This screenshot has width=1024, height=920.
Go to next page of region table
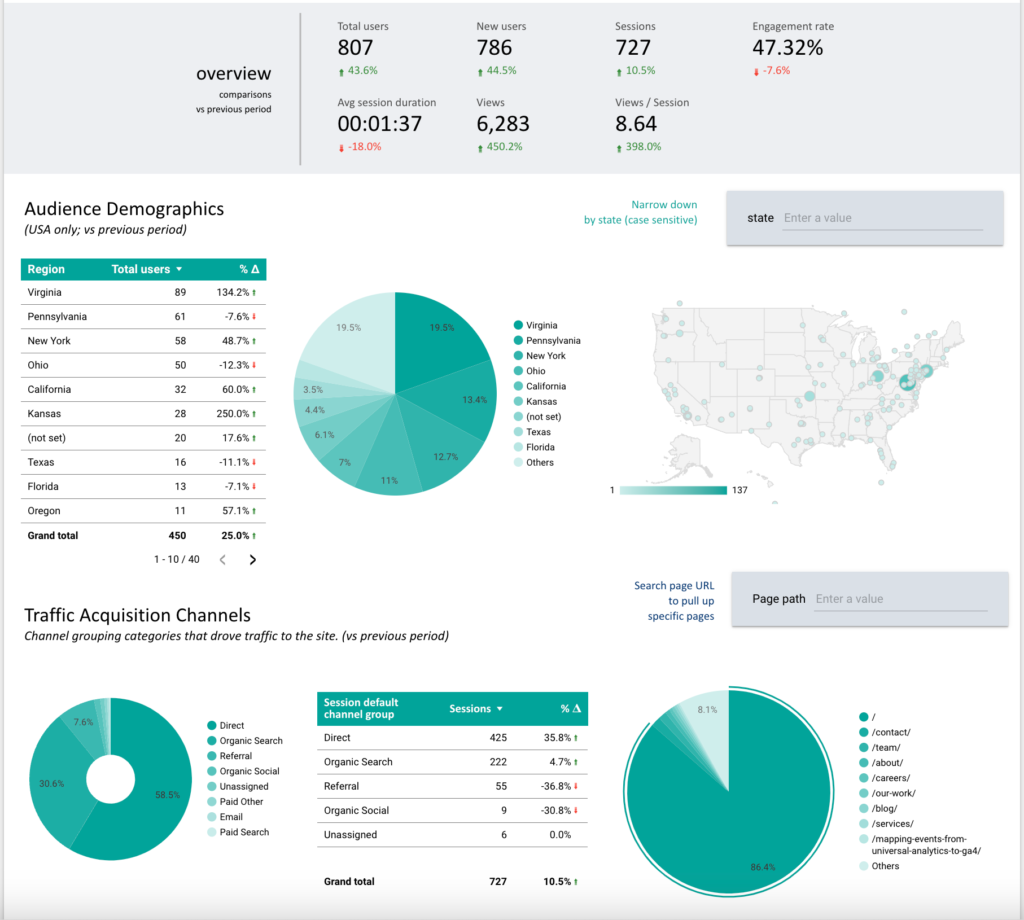[x=252, y=560]
